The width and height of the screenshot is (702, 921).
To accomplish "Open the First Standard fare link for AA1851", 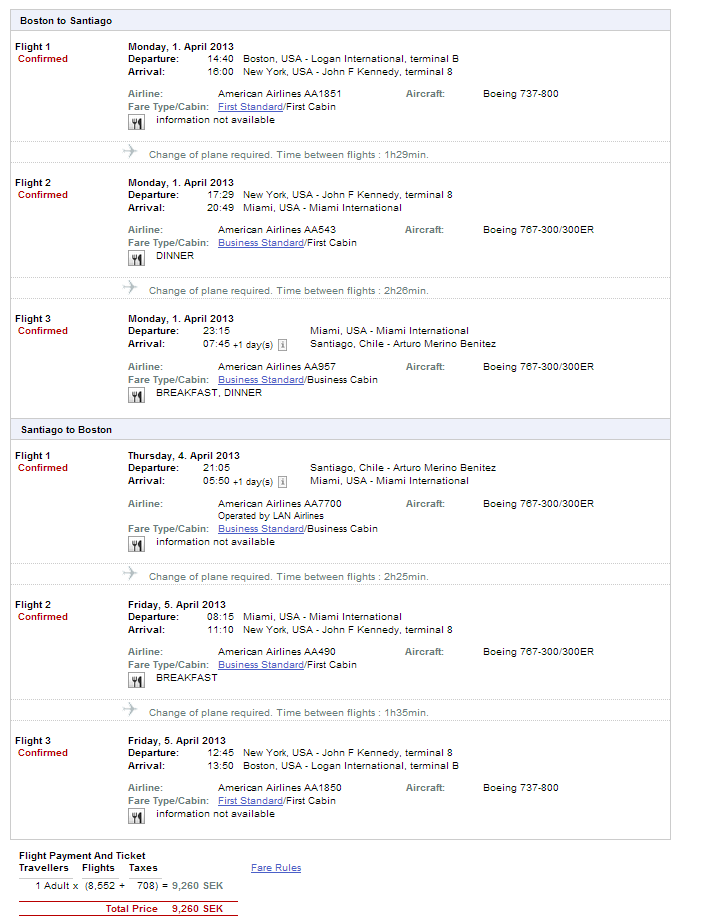I will (x=250, y=107).
